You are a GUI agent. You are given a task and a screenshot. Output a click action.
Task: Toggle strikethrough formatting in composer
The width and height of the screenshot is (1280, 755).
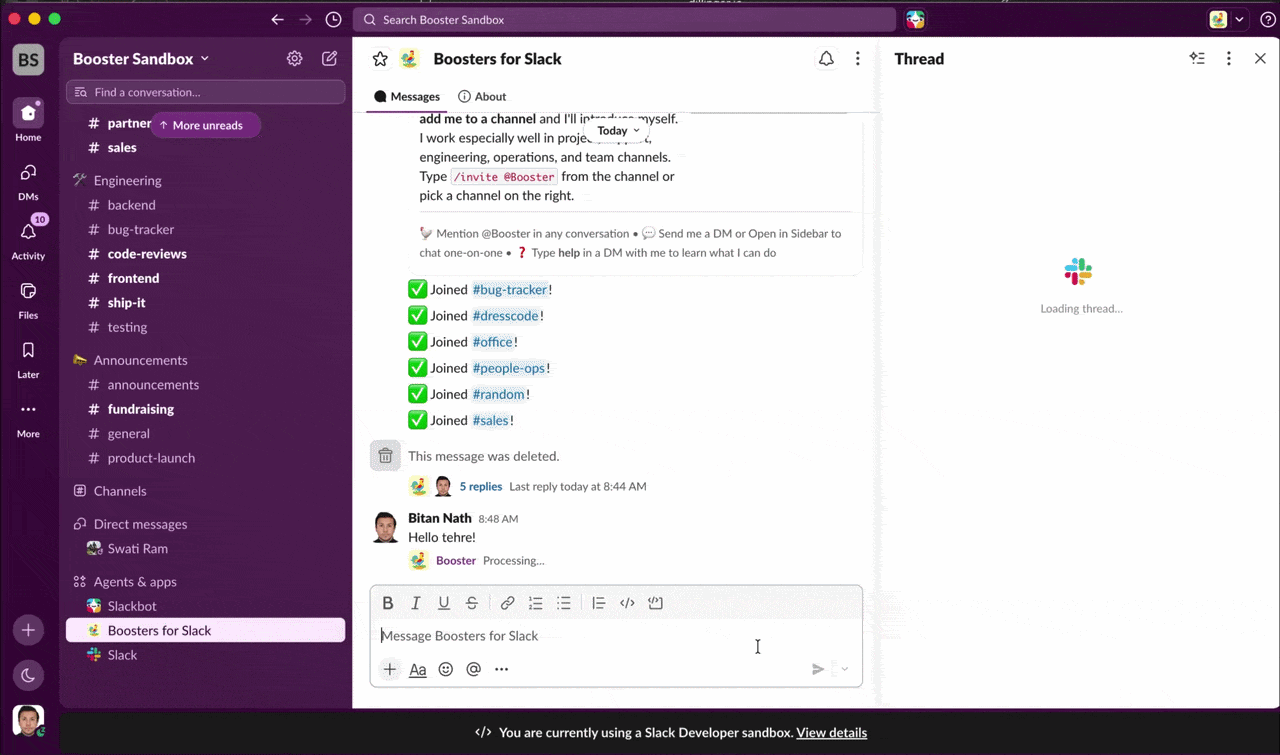[472, 603]
